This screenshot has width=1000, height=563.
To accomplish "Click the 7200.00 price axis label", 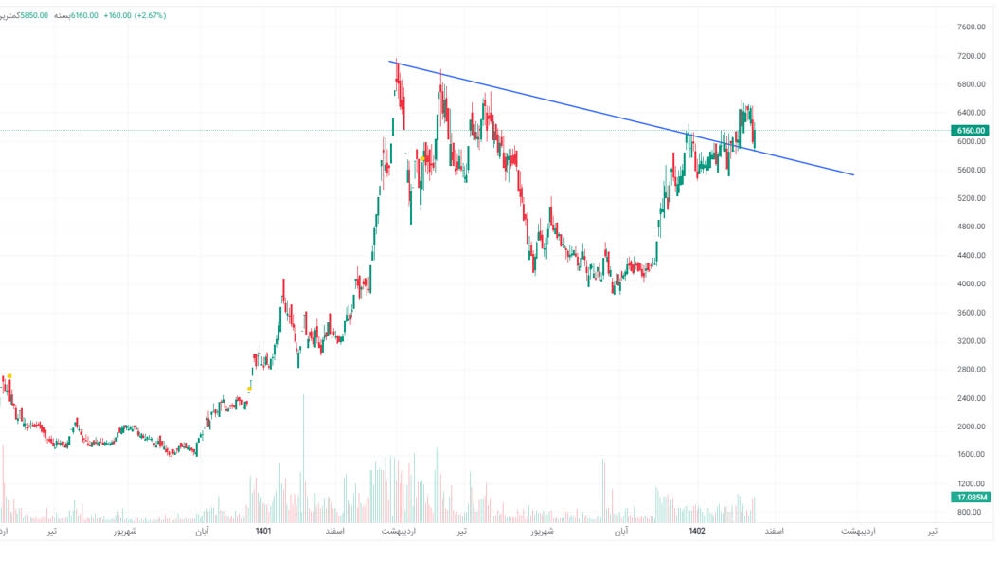I will point(971,56).
